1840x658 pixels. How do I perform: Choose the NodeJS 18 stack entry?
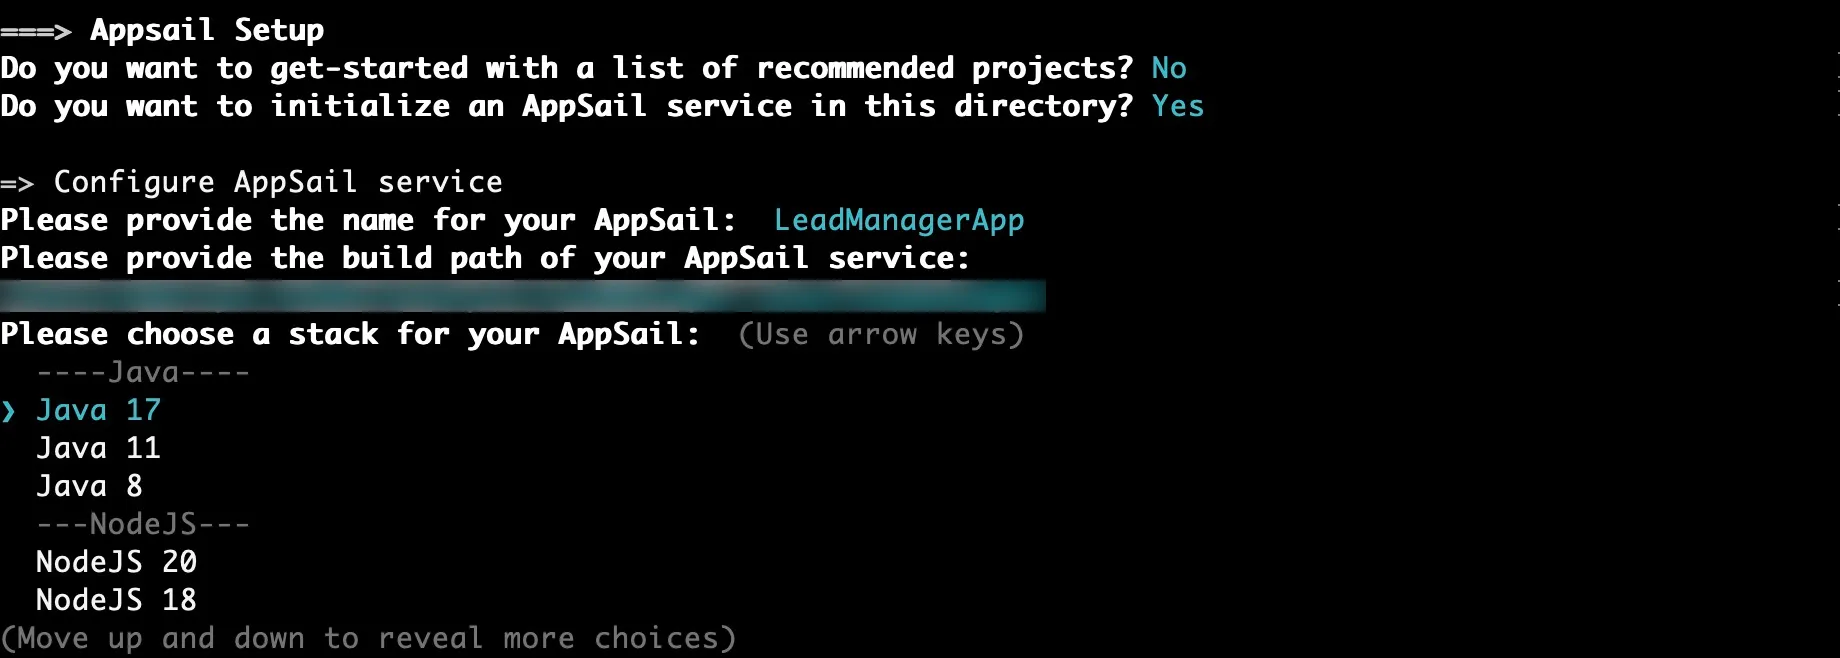pyautogui.click(x=116, y=600)
